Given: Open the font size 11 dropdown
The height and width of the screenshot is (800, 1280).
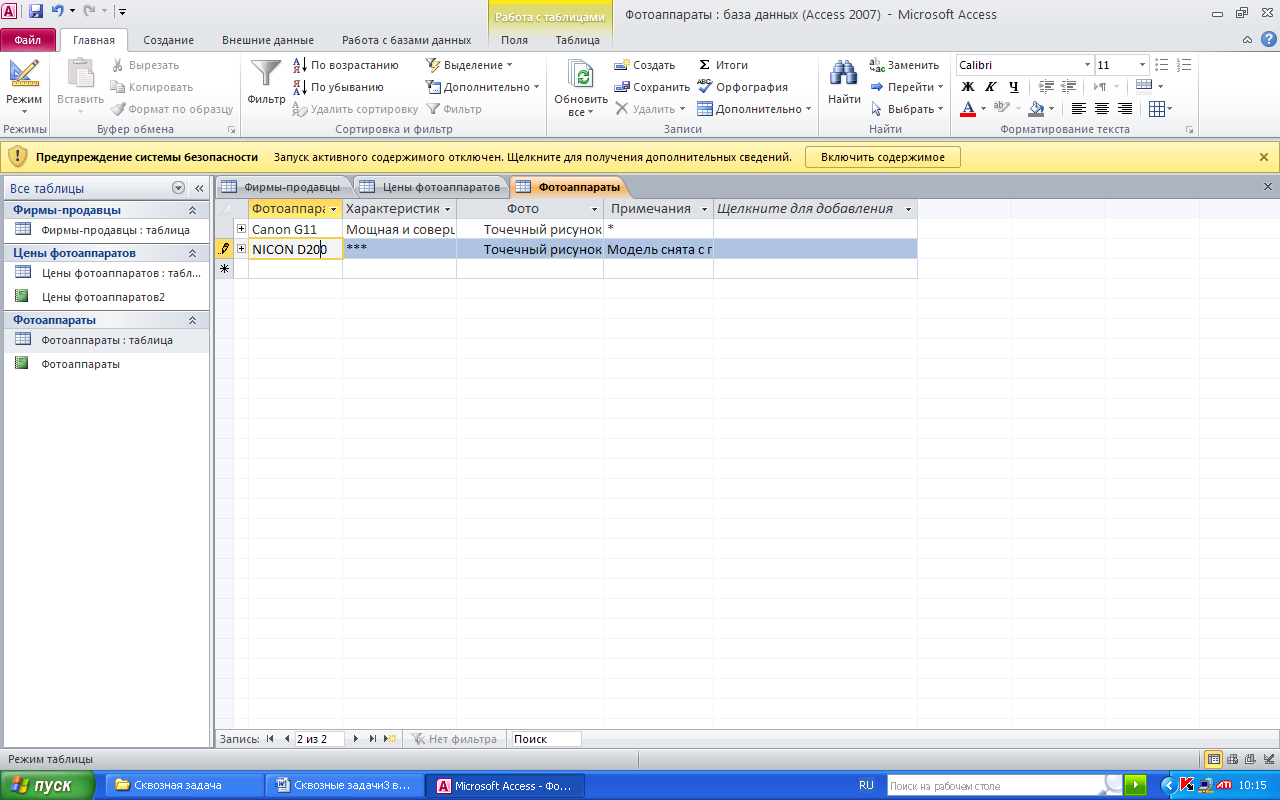Looking at the screenshot, I should [1142, 65].
